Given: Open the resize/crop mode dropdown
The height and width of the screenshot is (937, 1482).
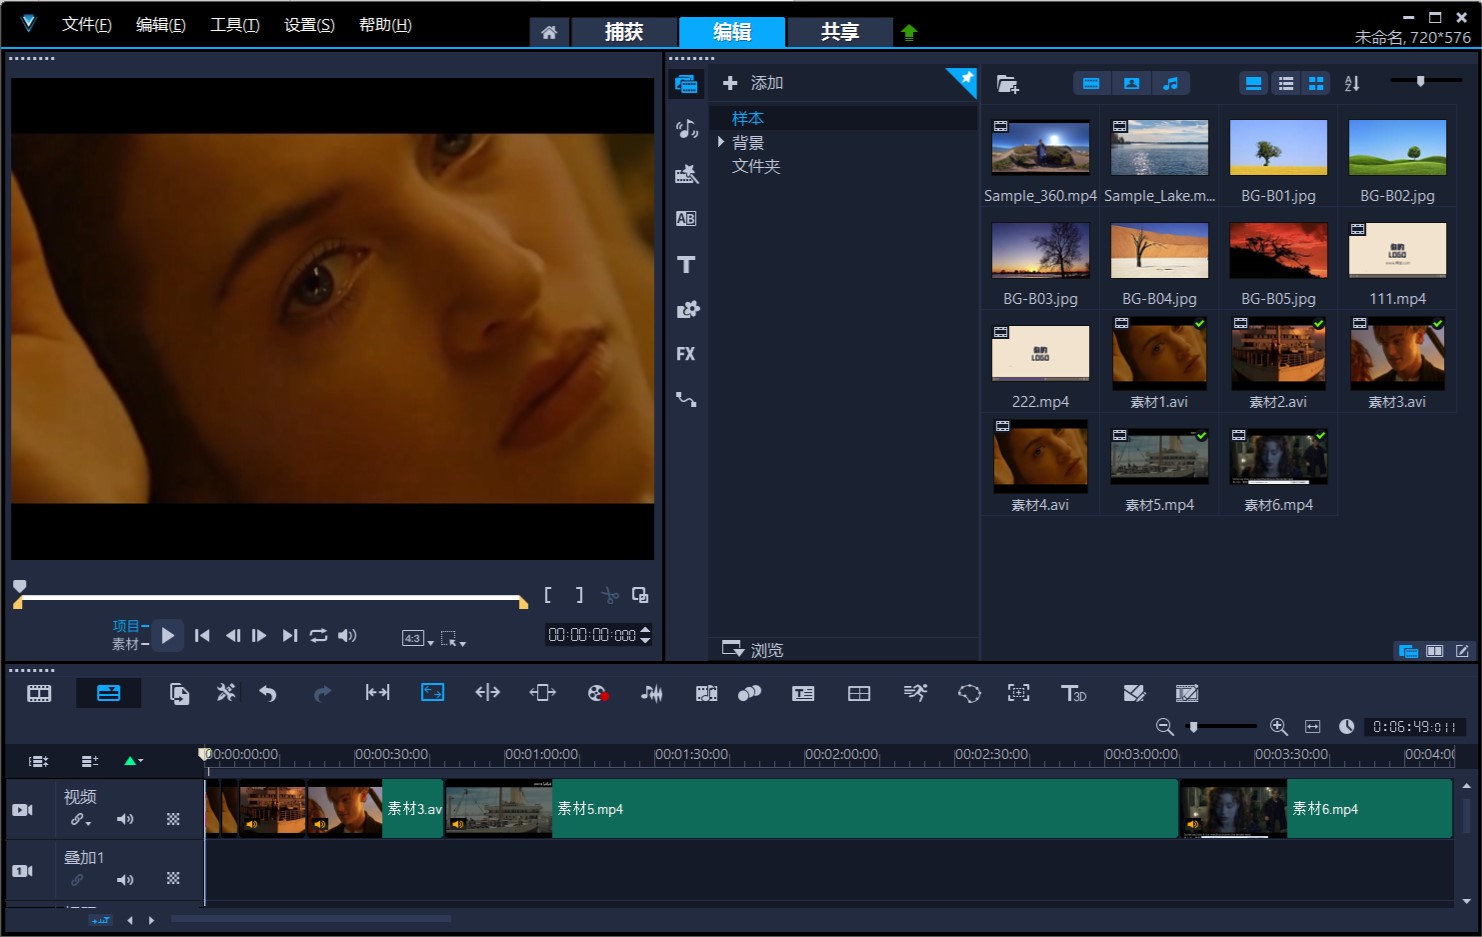Looking at the screenshot, I should 453,638.
